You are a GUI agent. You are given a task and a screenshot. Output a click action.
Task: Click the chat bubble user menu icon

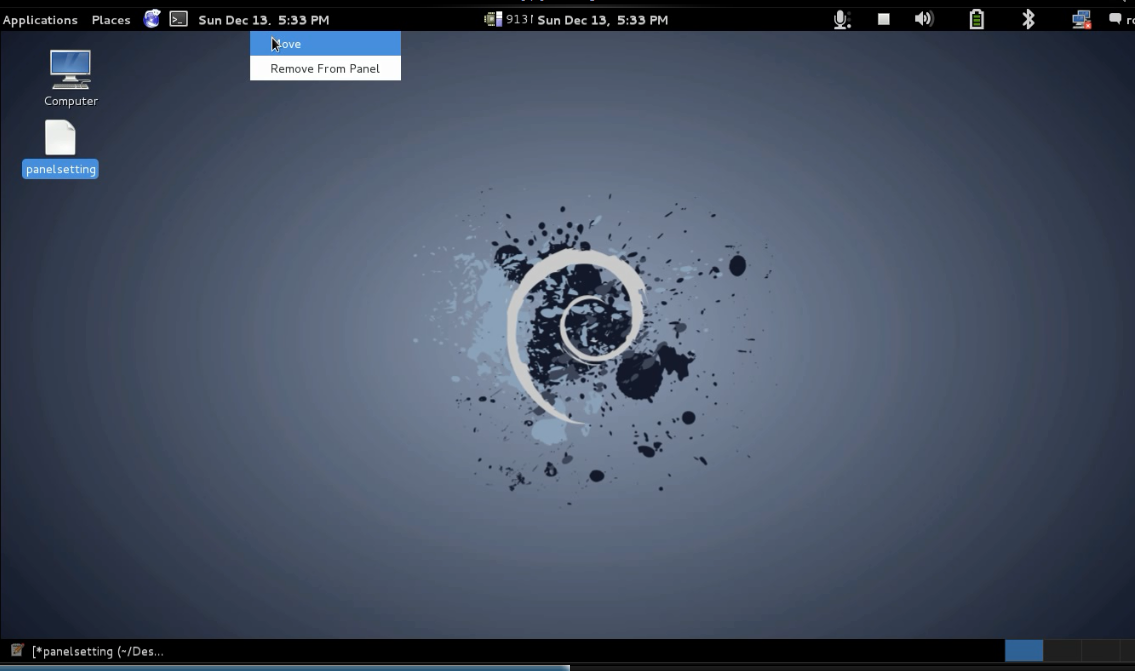(x=1115, y=19)
